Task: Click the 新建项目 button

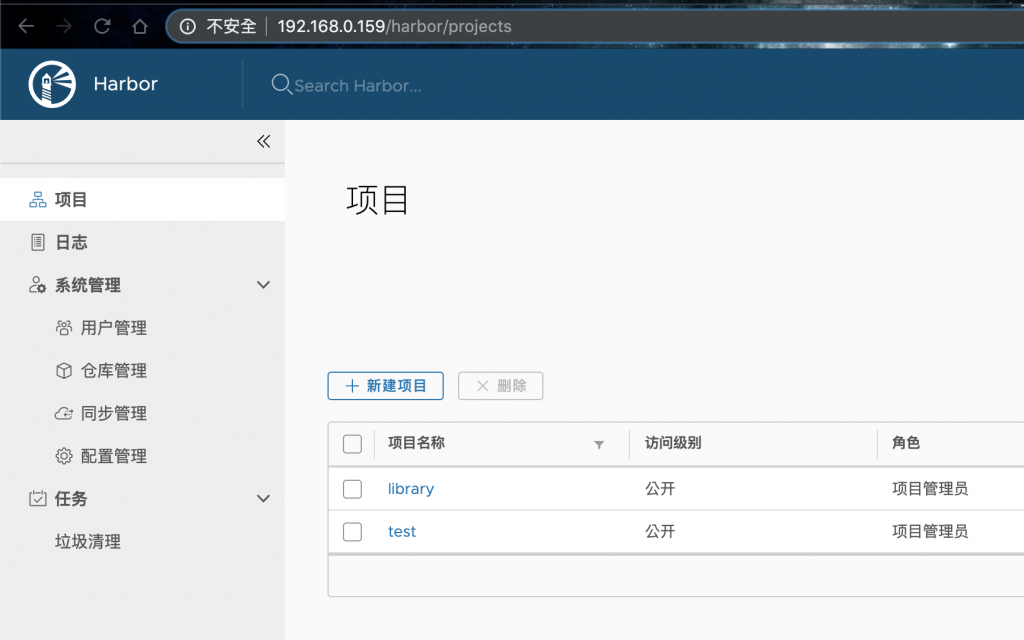Action: tap(385, 386)
